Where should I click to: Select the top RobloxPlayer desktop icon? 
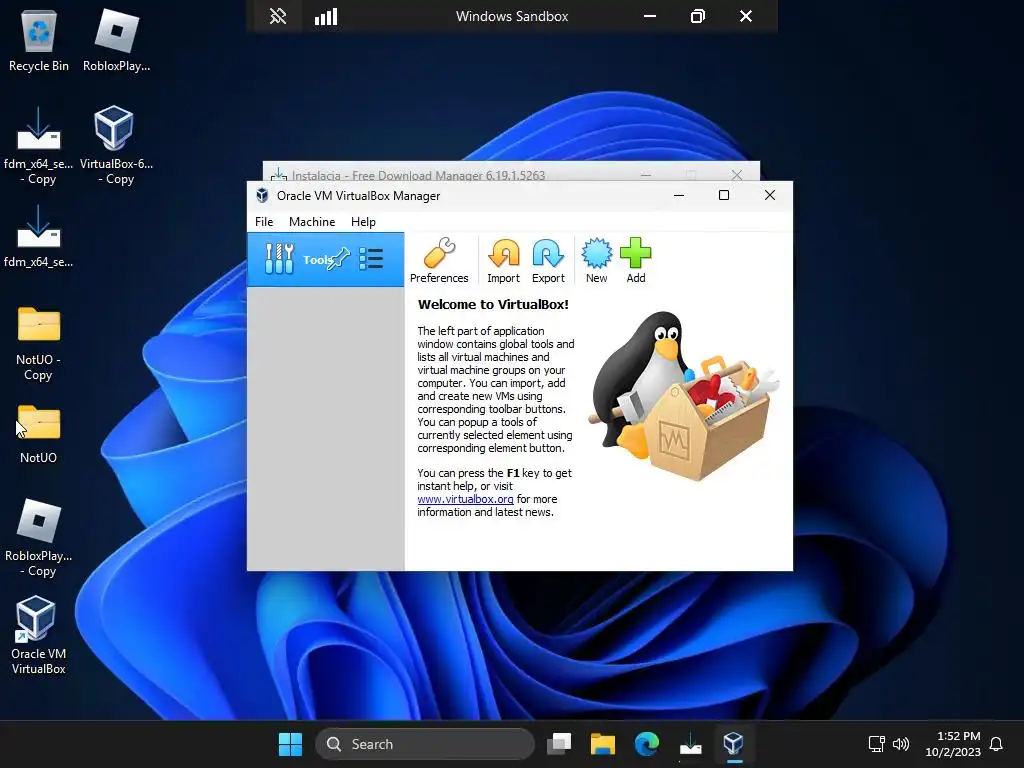pos(116,42)
